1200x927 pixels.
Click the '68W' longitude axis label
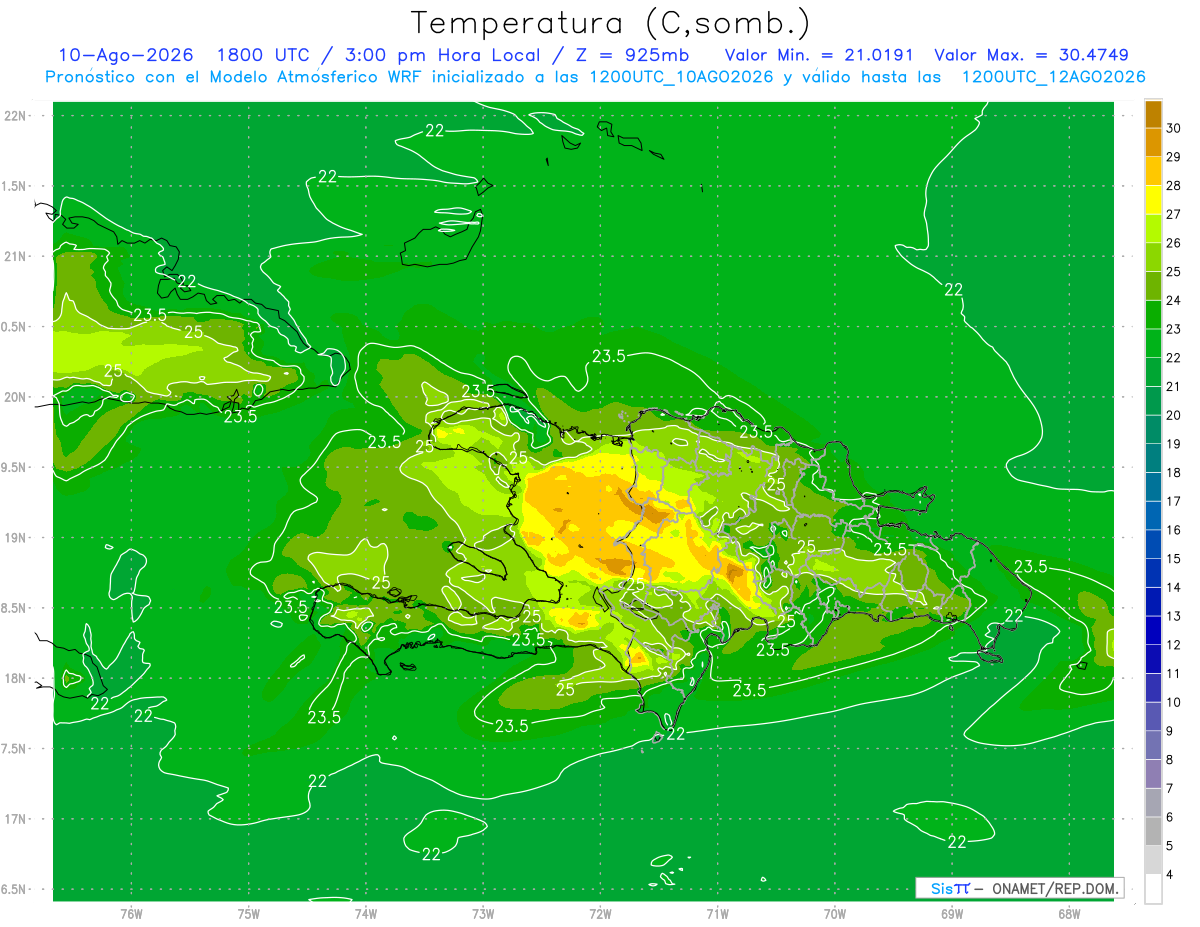pos(1068,914)
